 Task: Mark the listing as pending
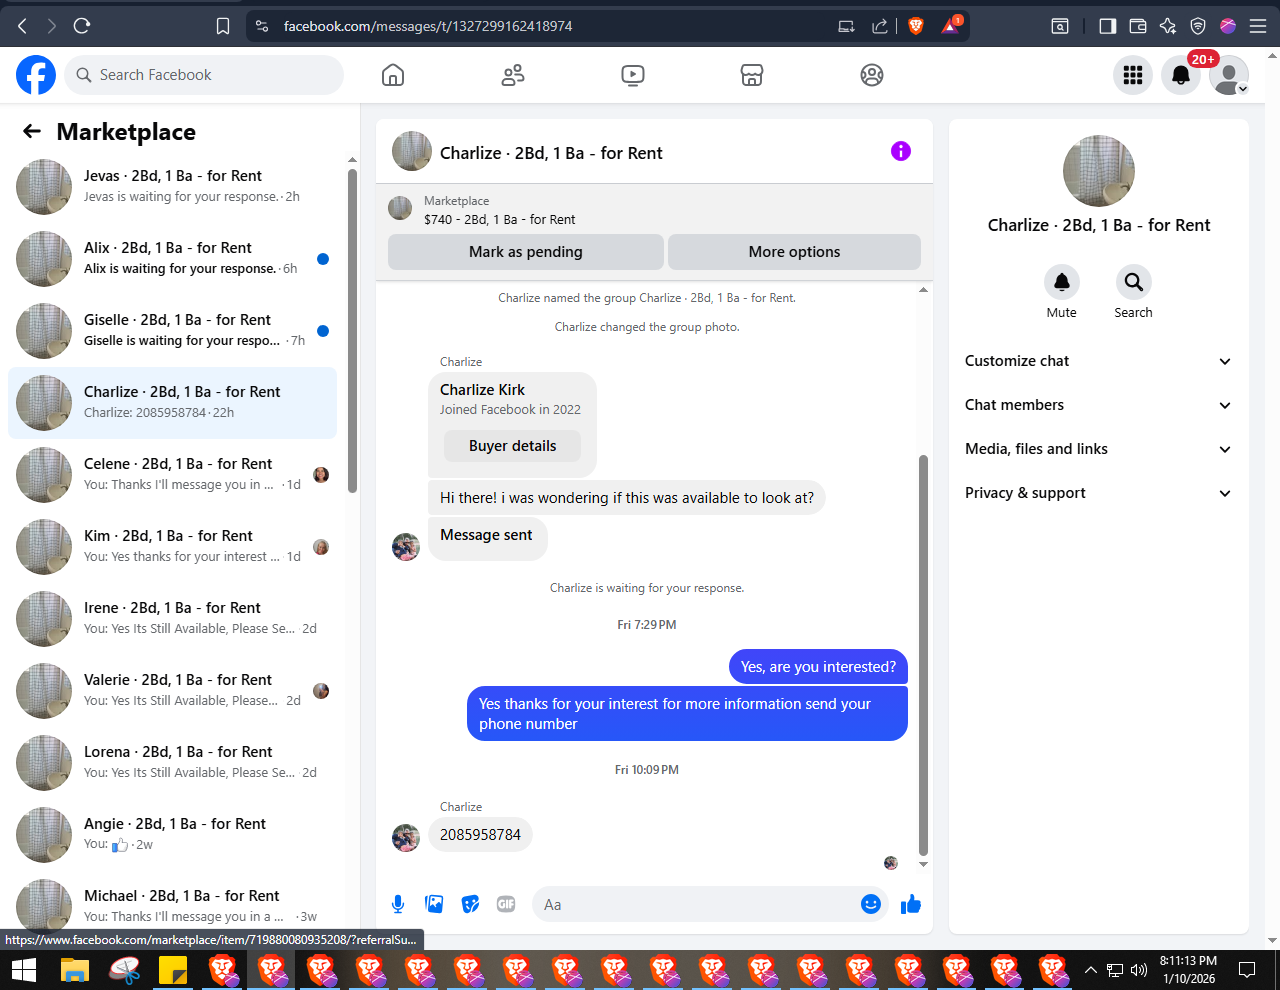525,252
